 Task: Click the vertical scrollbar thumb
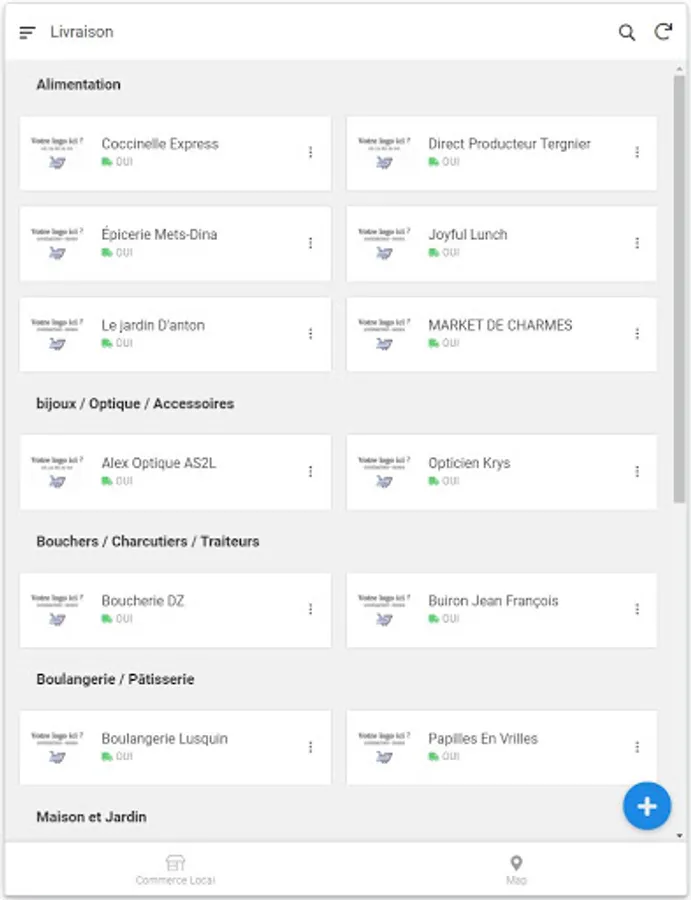pyautogui.click(x=679, y=290)
